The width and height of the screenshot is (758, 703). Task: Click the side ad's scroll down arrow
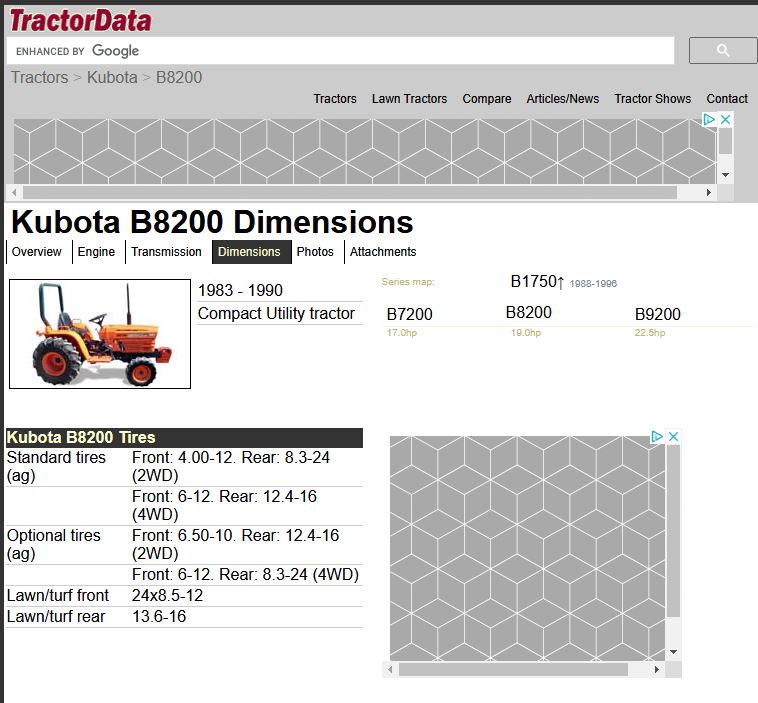coord(673,652)
